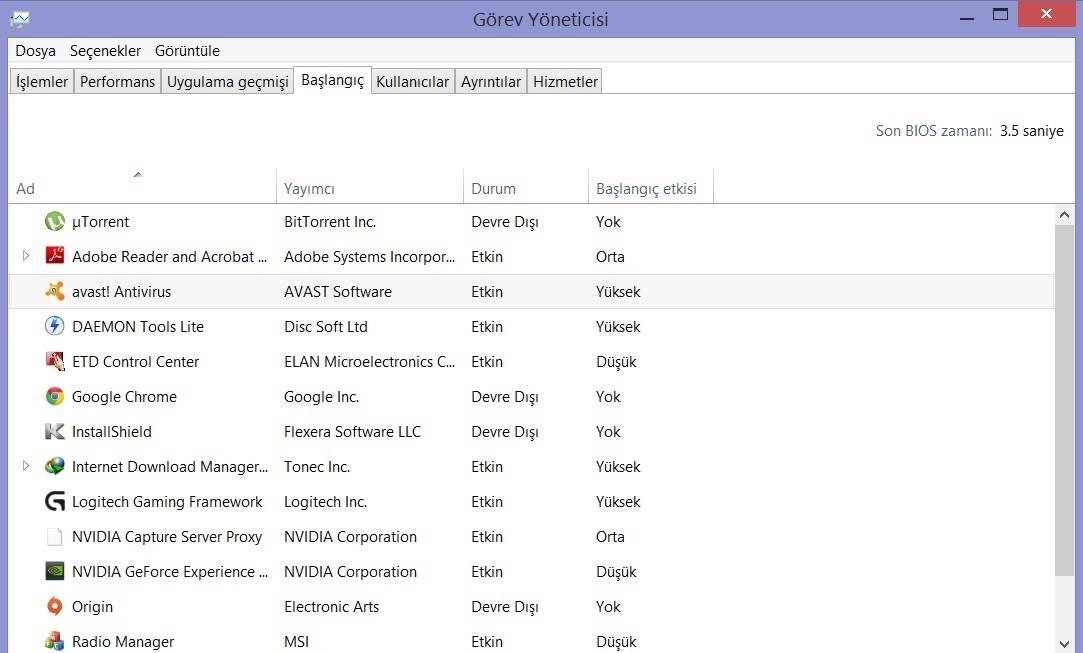The image size is (1083, 653).
Task: Click the ETD Control Center icon
Action: (55, 361)
